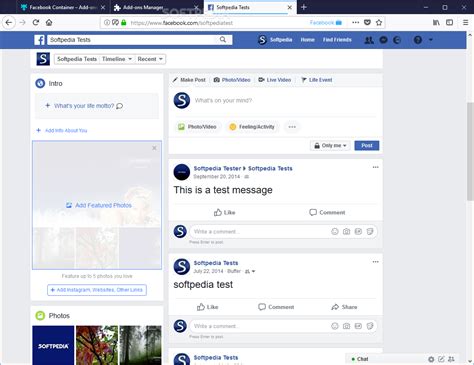This screenshot has width=474, height=365.
Task: Click Photo/Video button below composer
Action: click(x=197, y=127)
